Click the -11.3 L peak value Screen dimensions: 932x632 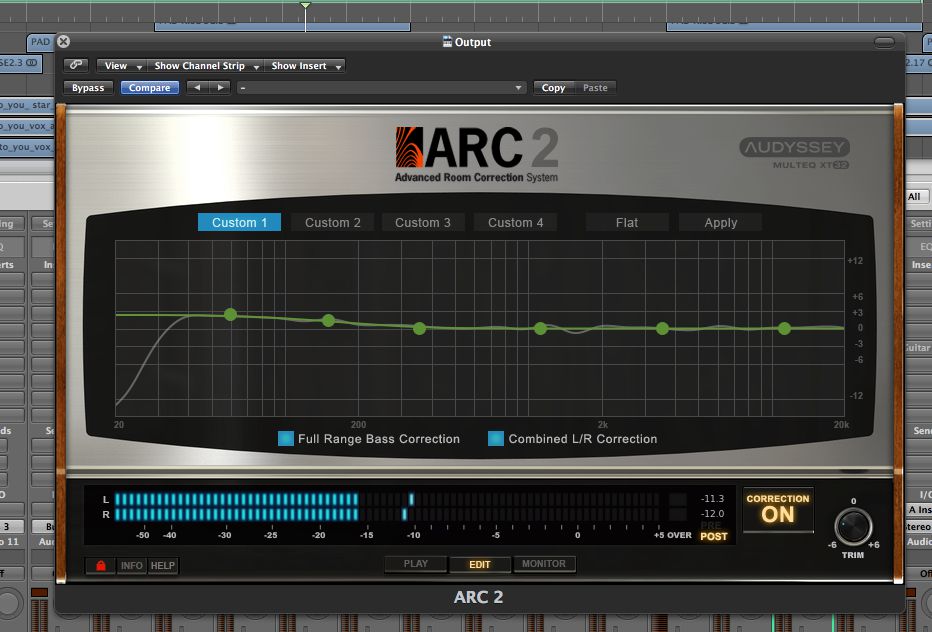pyautogui.click(x=712, y=499)
